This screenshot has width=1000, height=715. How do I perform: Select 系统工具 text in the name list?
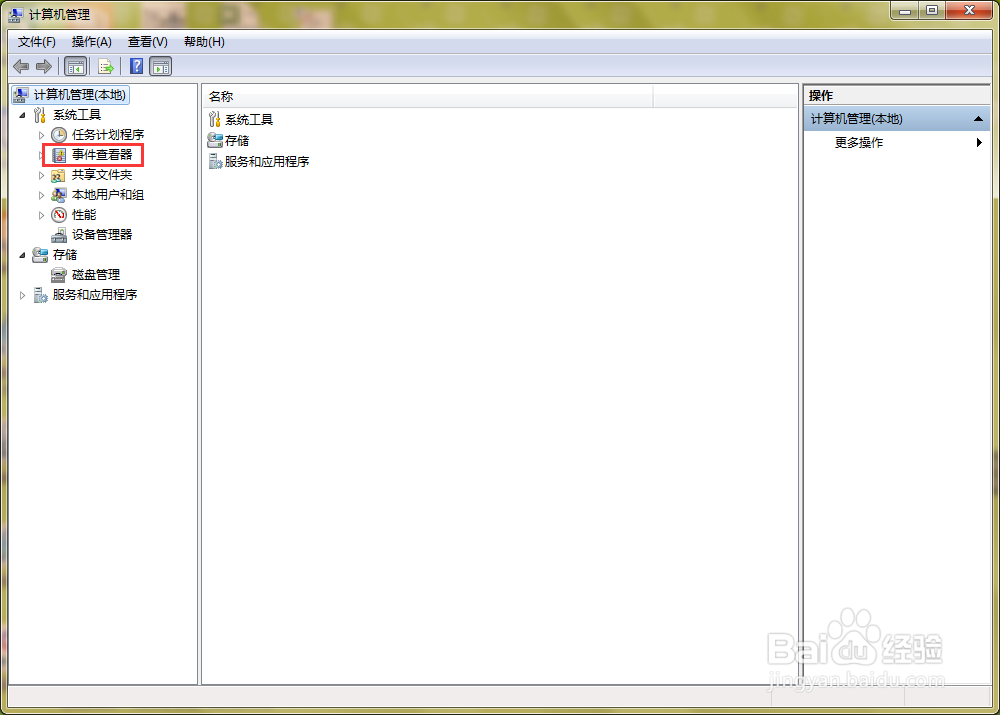coord(249,120)
